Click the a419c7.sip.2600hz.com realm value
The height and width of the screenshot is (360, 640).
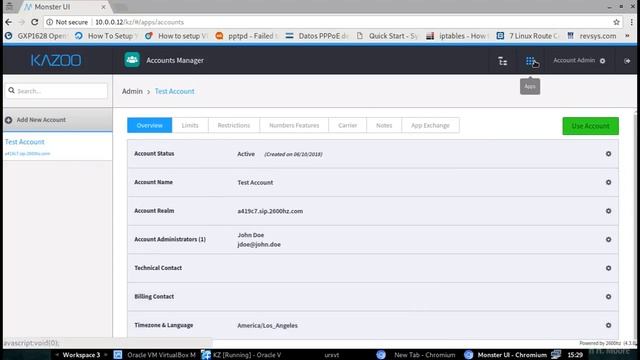pyautogui.click(x=270, y=211)
